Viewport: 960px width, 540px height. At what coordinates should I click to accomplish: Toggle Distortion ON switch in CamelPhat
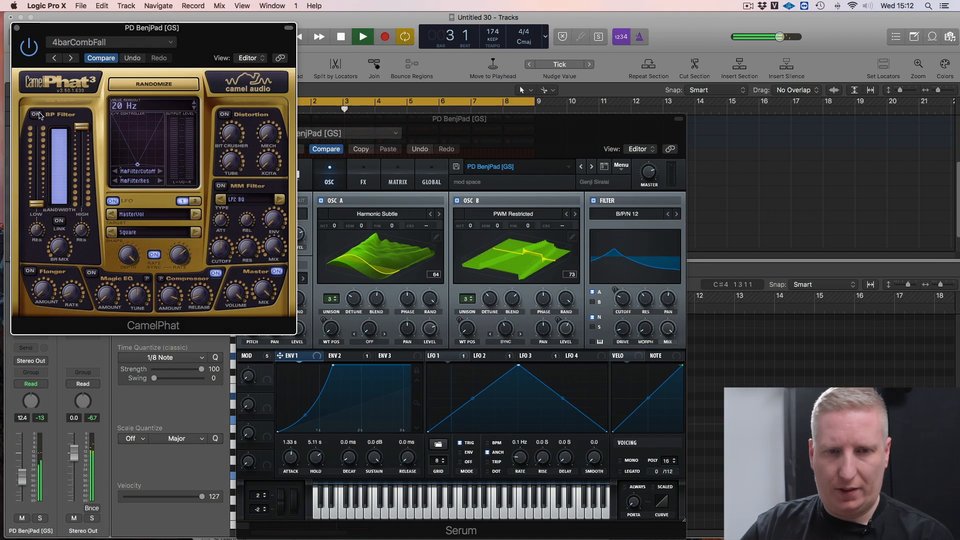tap(224, 114)
